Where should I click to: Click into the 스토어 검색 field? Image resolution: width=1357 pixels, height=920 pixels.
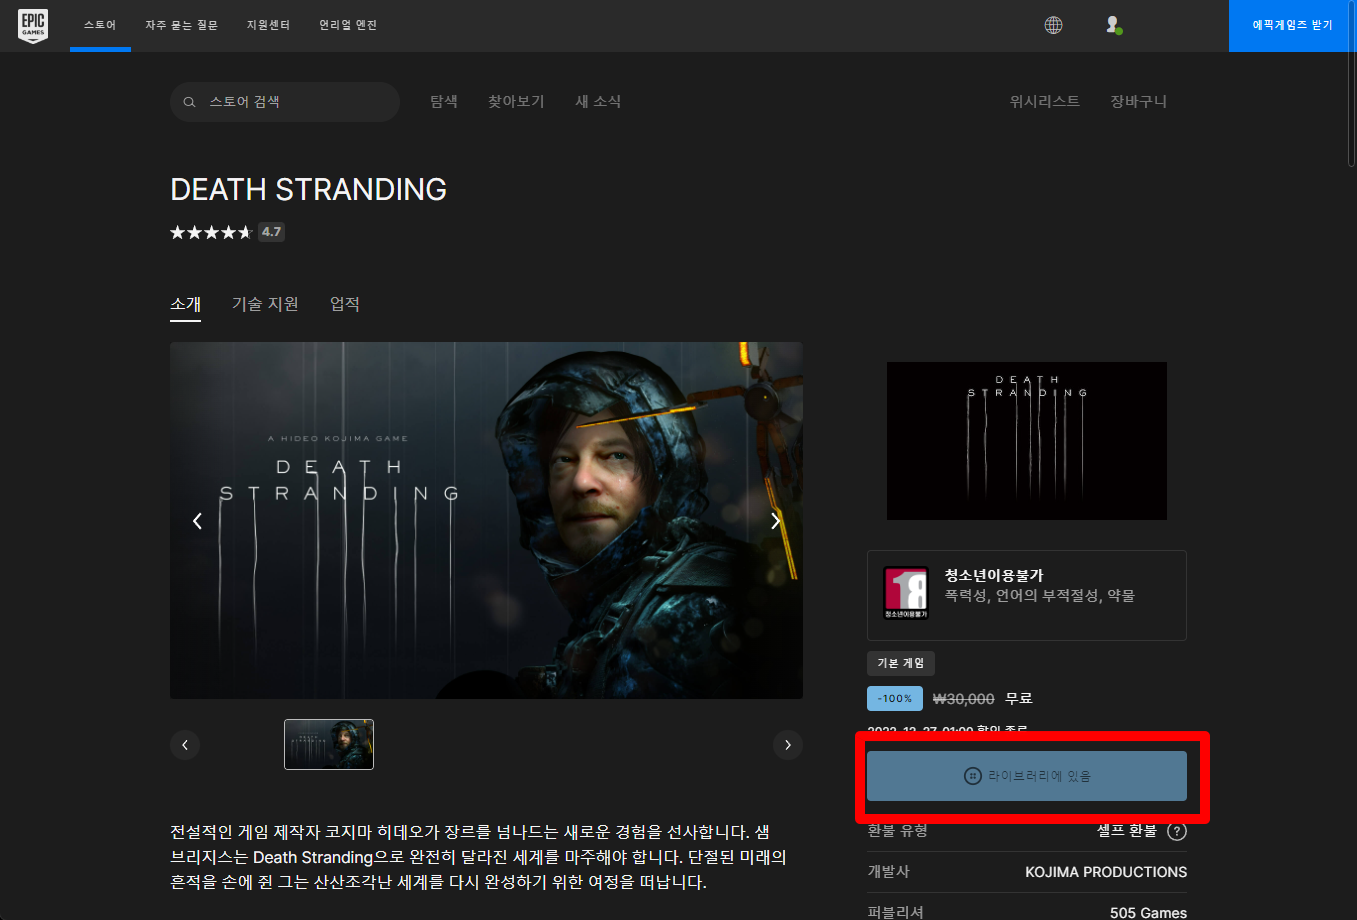coord(285,102)
